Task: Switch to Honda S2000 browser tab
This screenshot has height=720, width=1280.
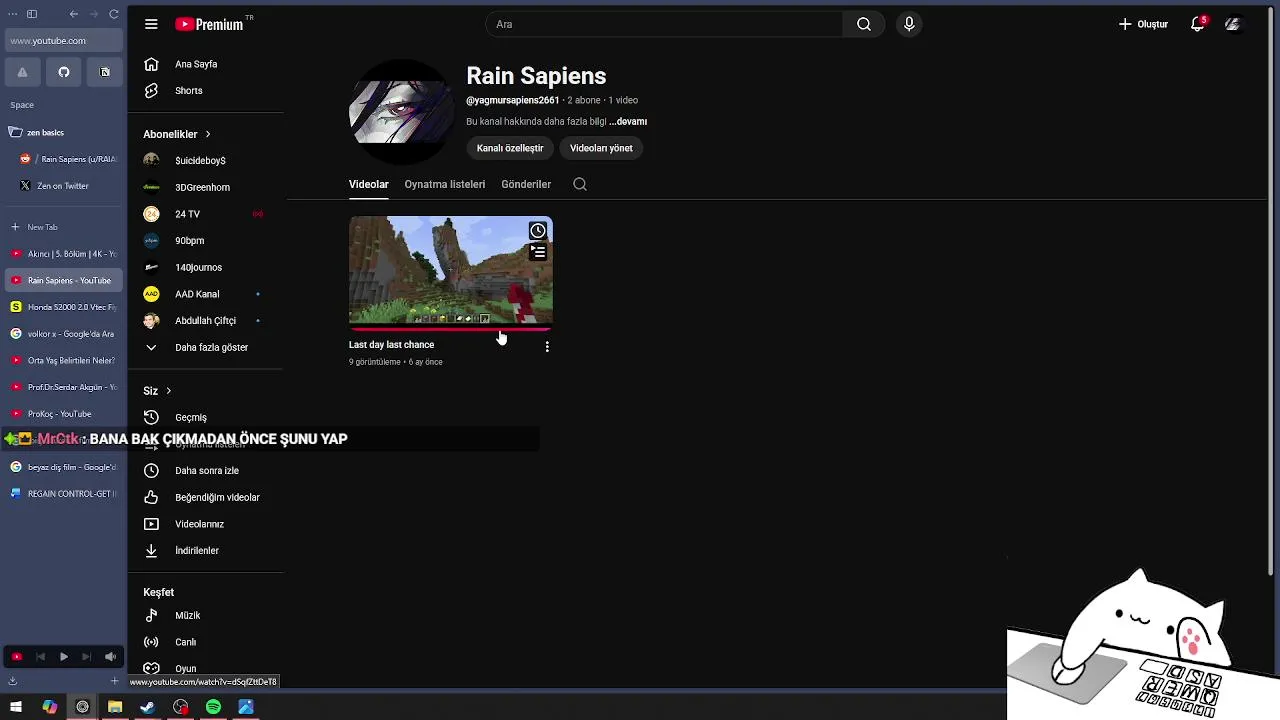Action: (x=64, y=307)
